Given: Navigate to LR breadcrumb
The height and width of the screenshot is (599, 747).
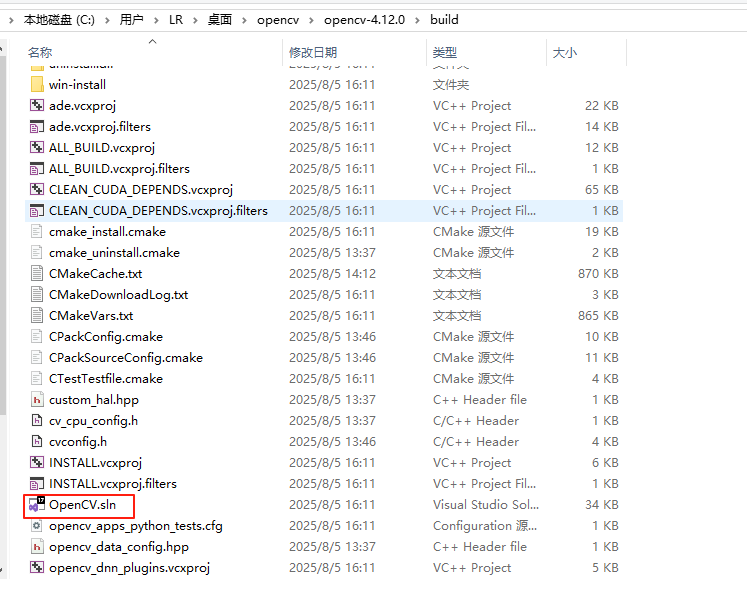Looking at the screenshot, I should [x=176, y=20].
